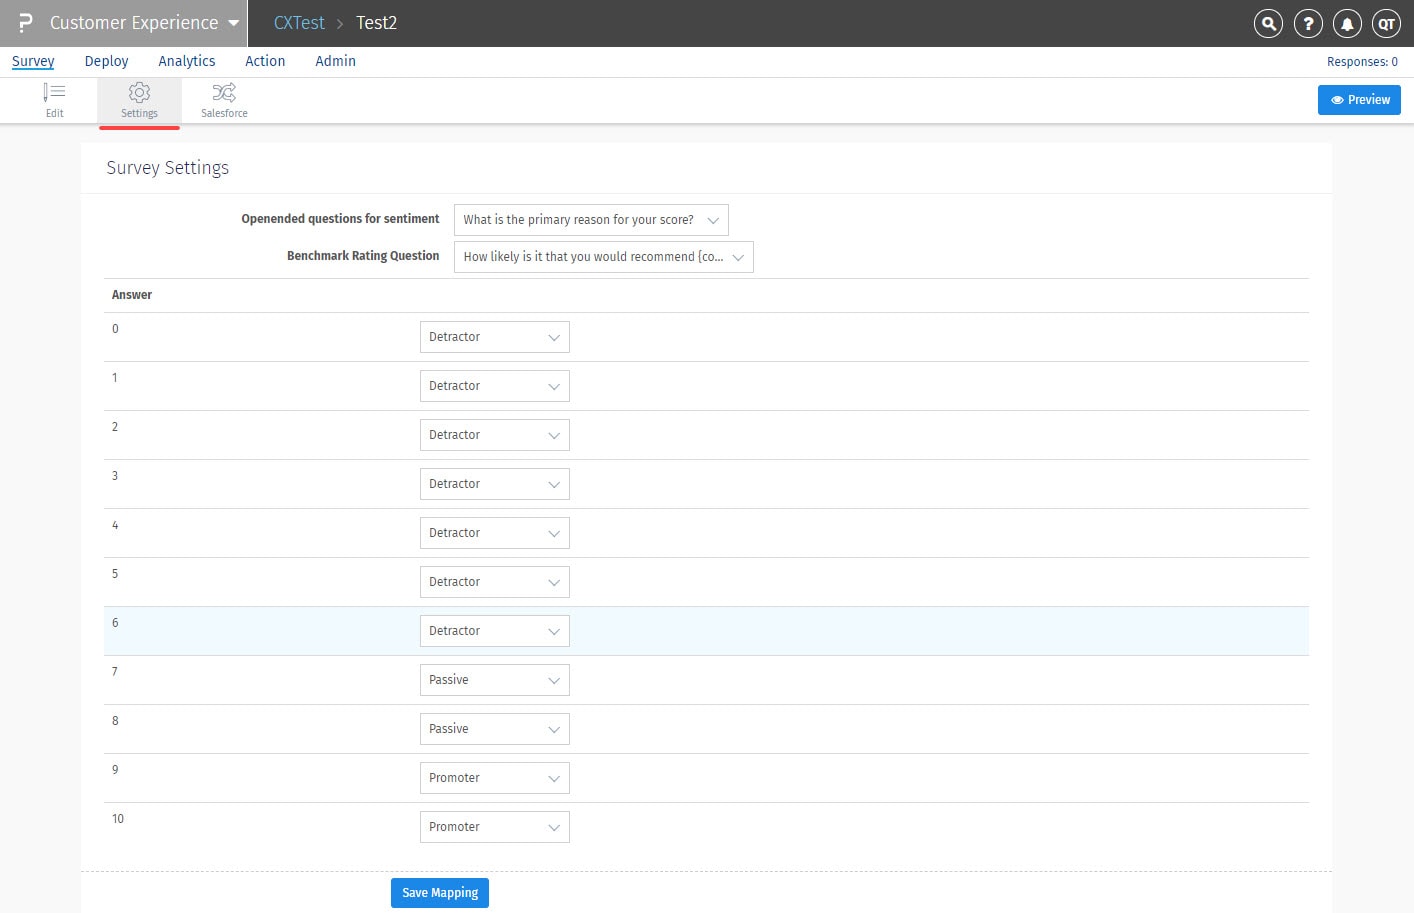Open the QT user profile icon
Viewport: 1414px width, 913px height.
point(1386,23)
